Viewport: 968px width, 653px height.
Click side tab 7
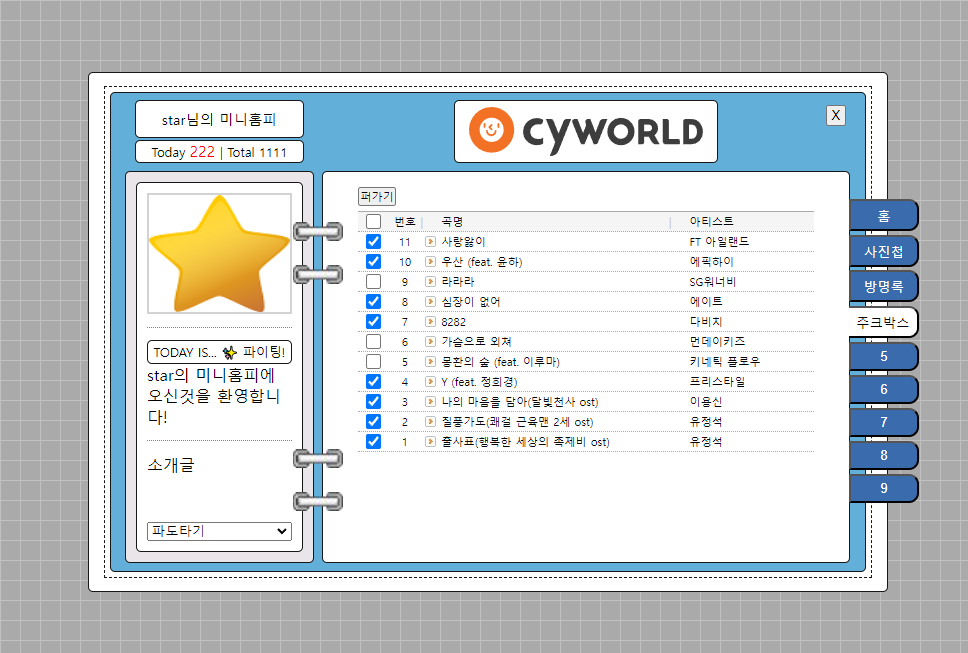pos(883,422)
